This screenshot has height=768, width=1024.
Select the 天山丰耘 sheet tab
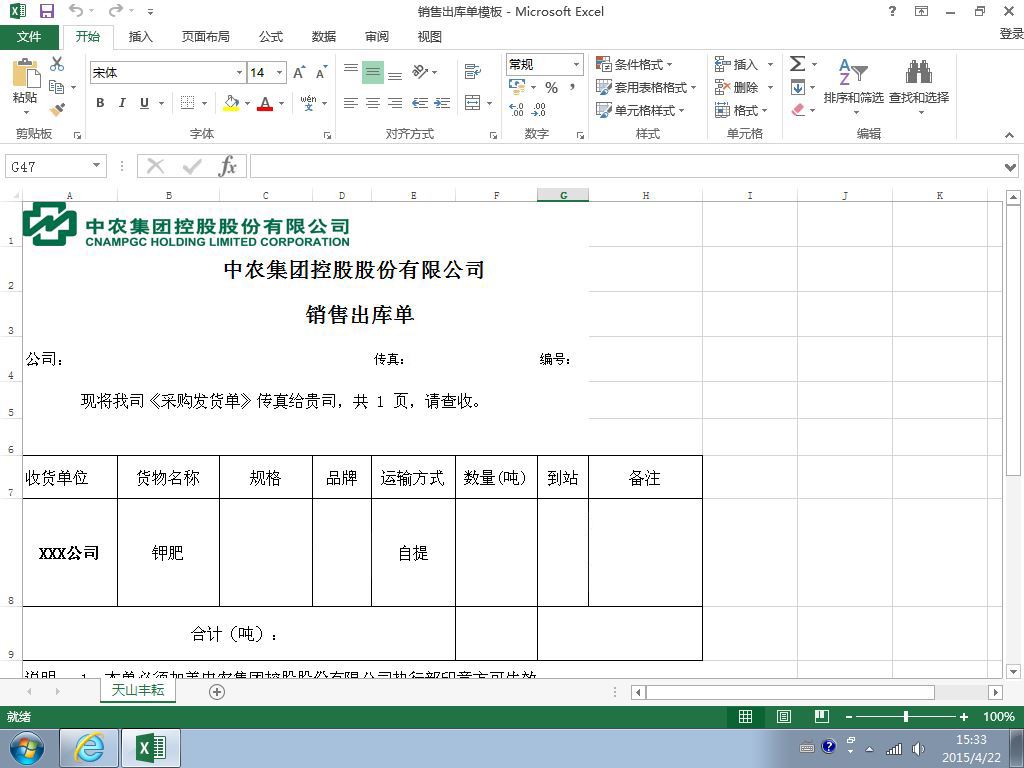pos(138,690)
